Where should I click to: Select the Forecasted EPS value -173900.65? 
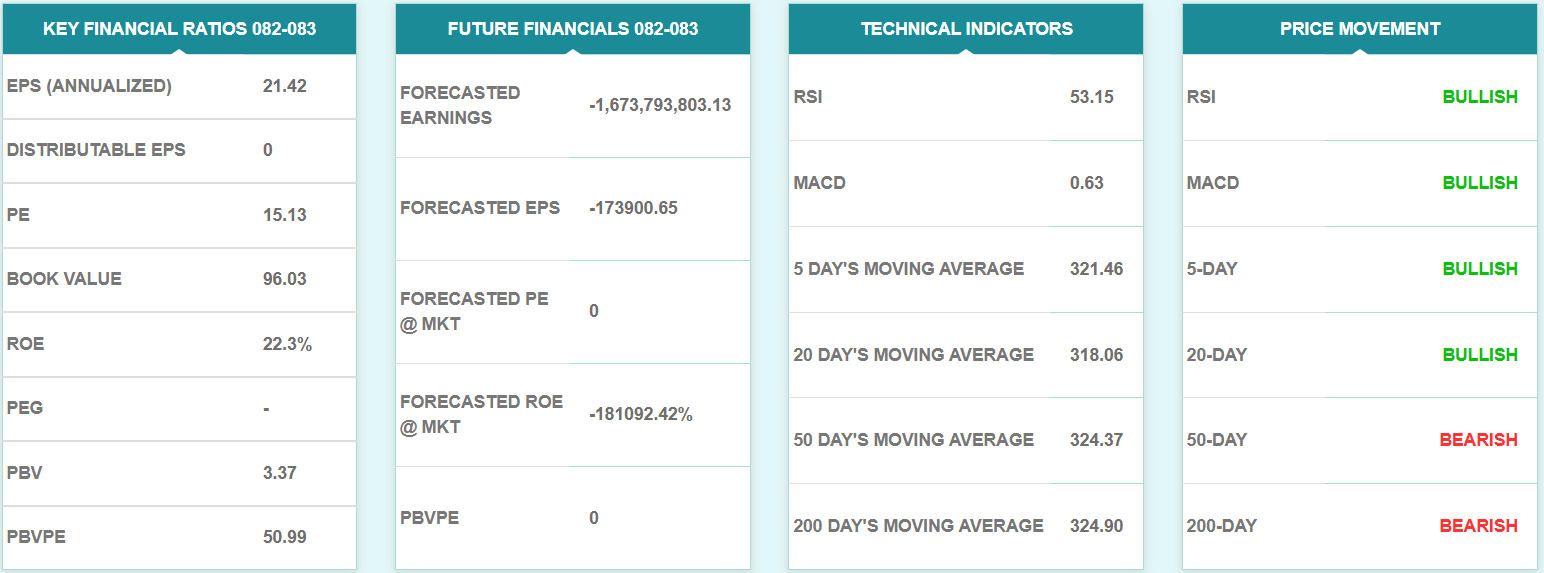(633, 208)
